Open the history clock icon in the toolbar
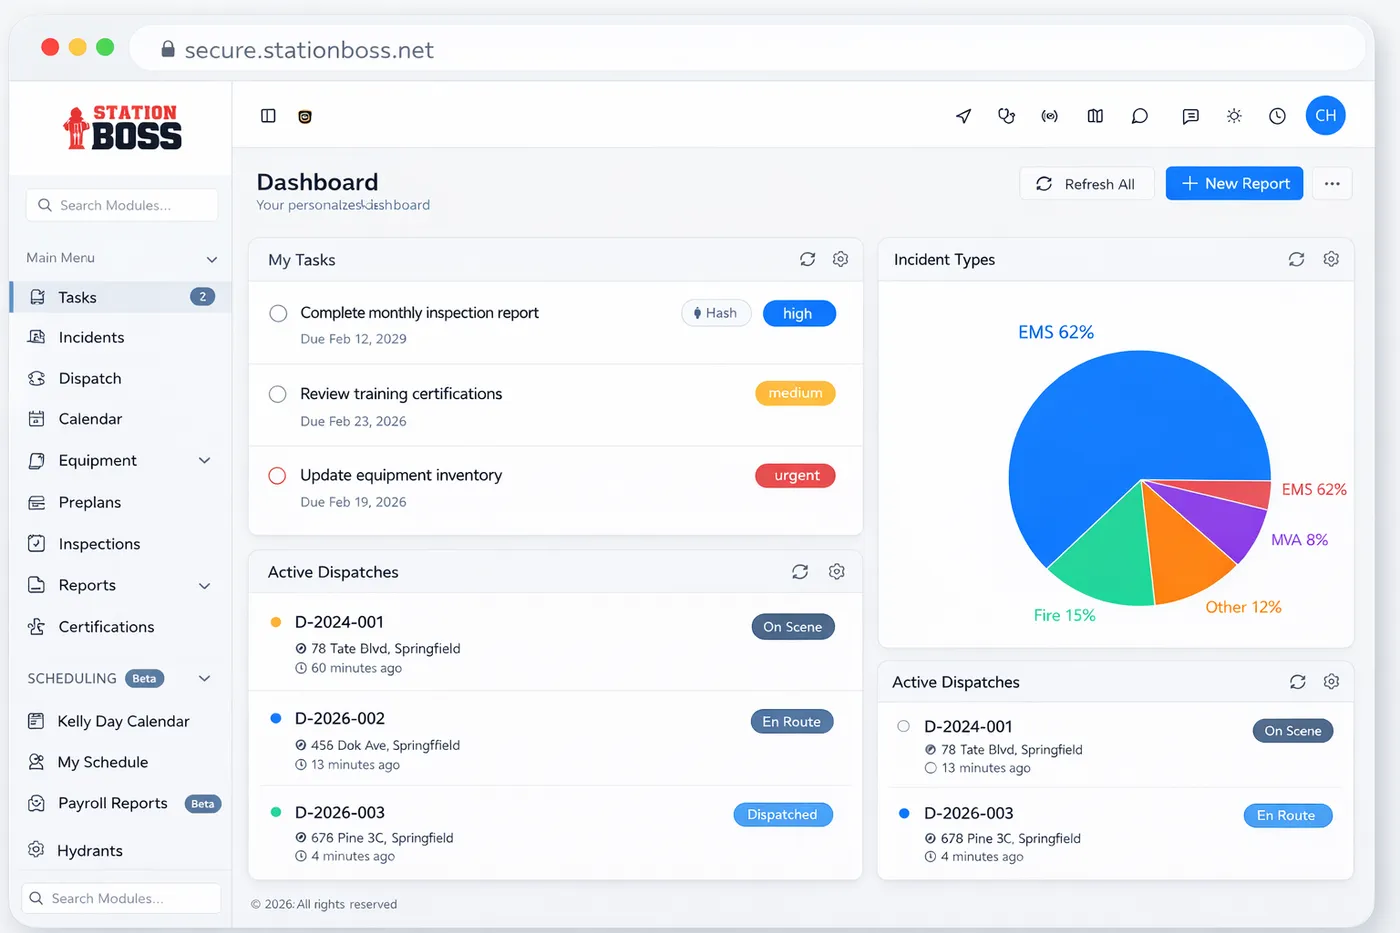1400x933 pixels. pyautogui.click(x=1276, y=115)
